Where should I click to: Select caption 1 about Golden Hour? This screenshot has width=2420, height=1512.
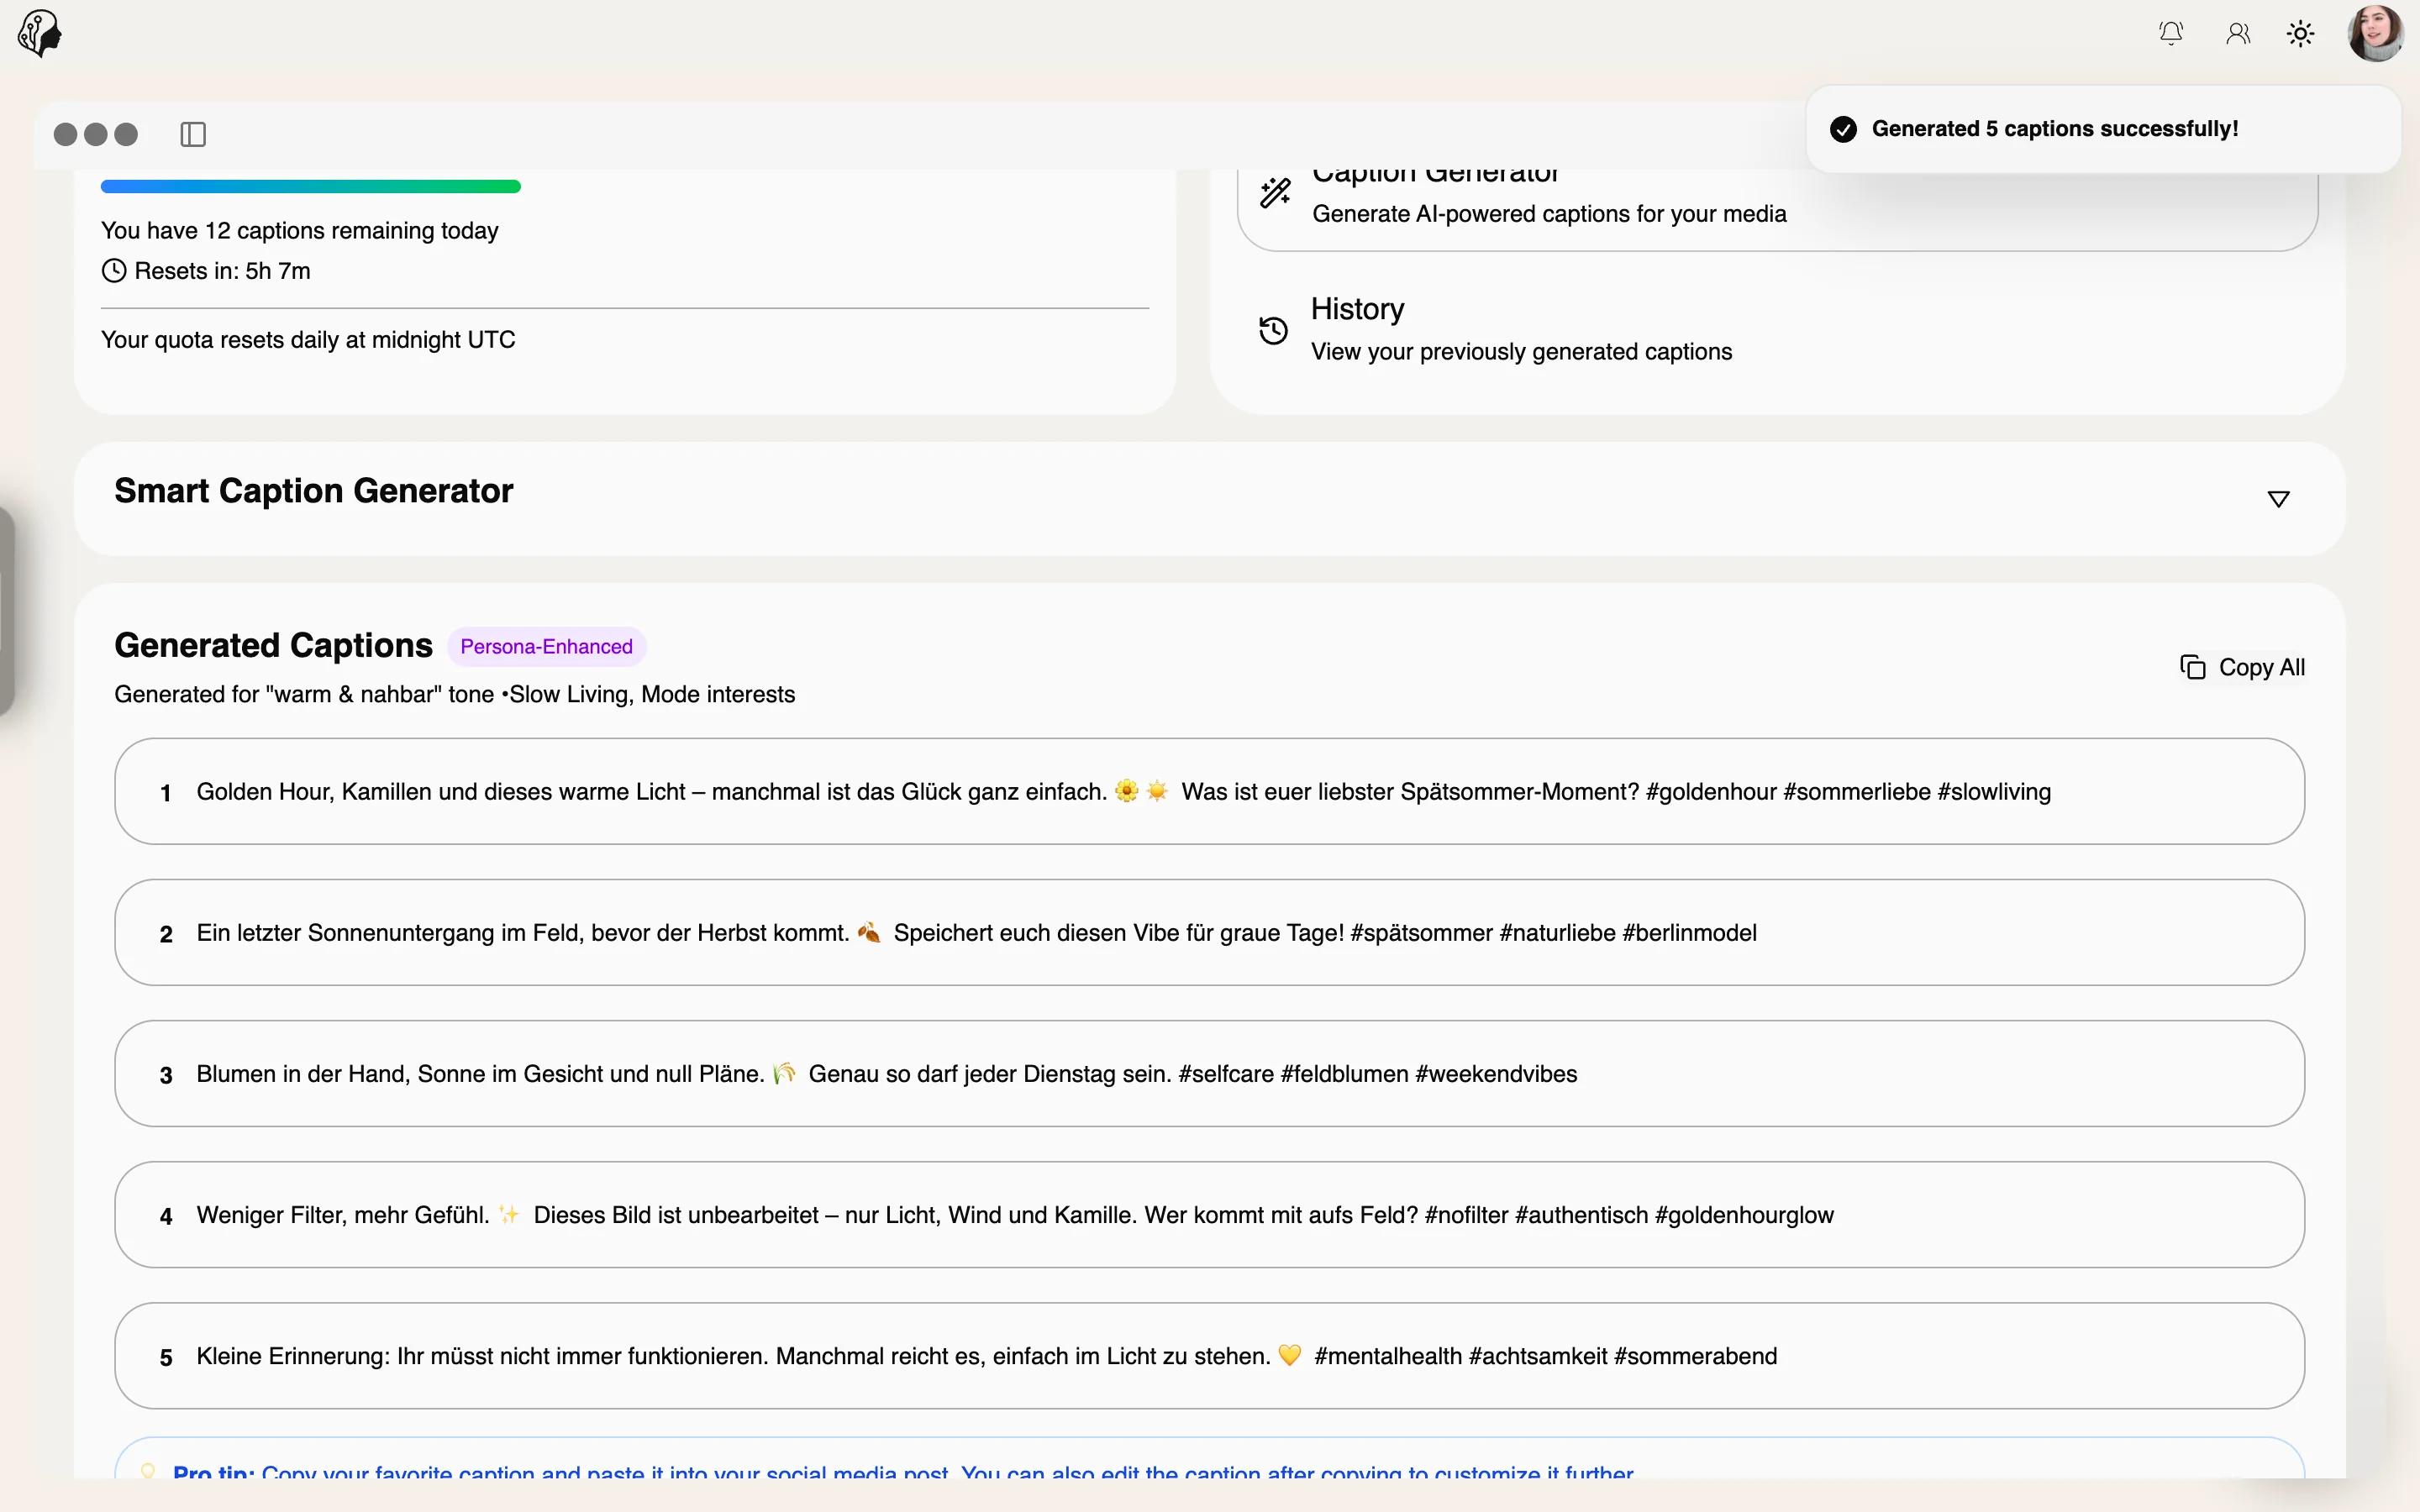[x=1209, y=791]
